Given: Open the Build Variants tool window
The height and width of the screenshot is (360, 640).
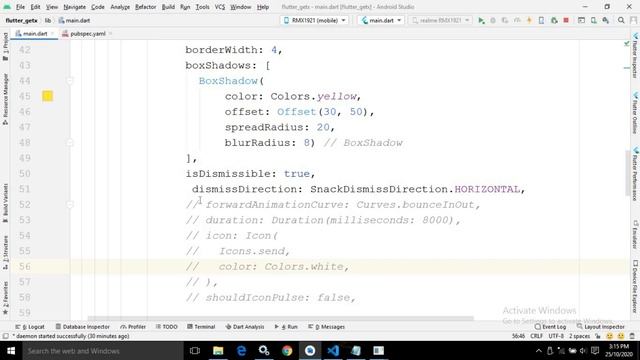Looking at the screenshot, I should coord(5,203).
